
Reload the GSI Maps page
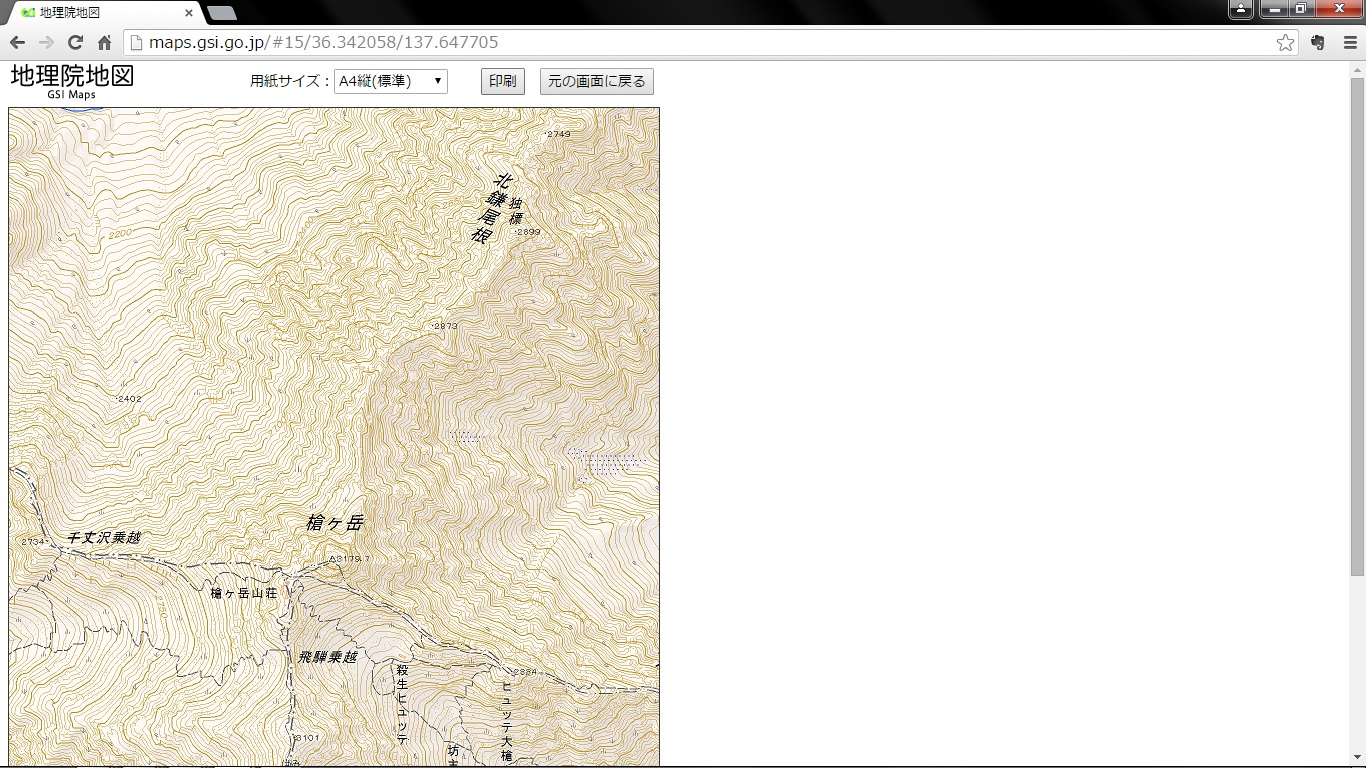pos(75,43)
